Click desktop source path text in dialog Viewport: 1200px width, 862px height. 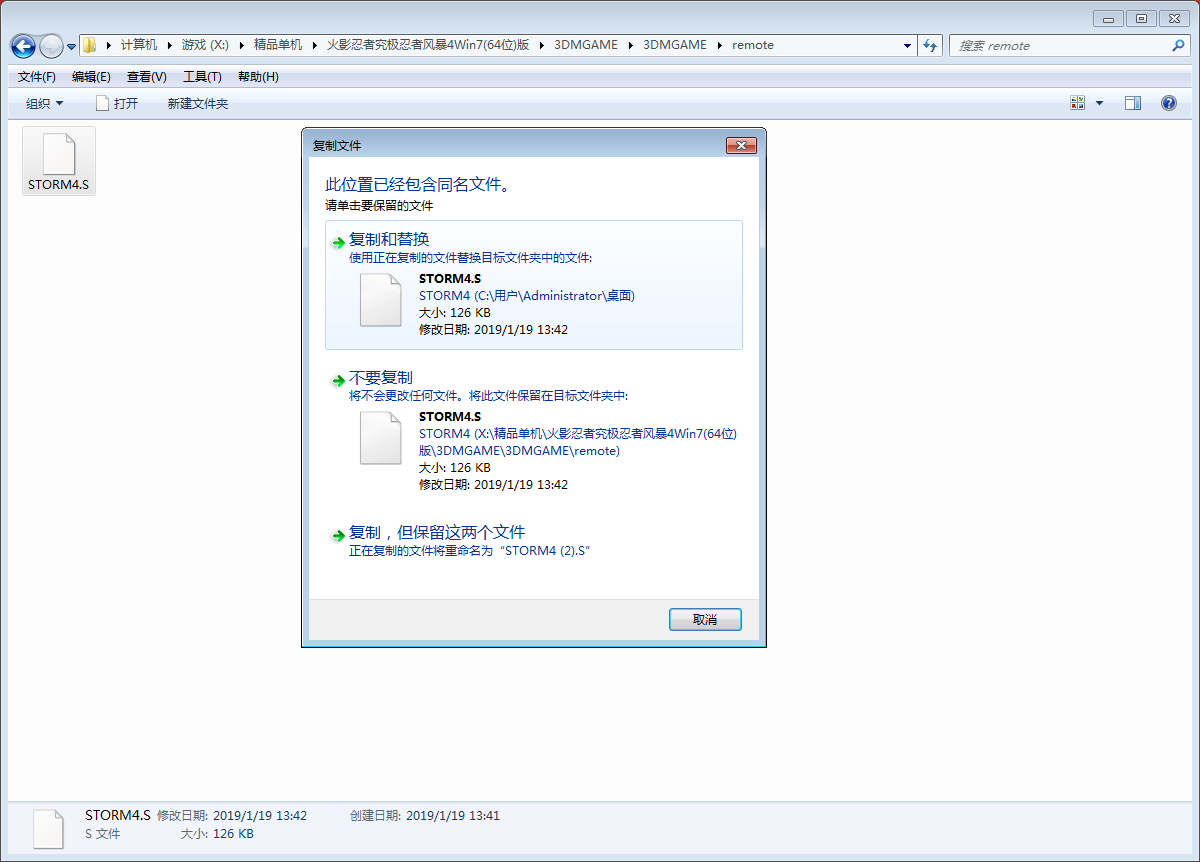coord(527,295)
